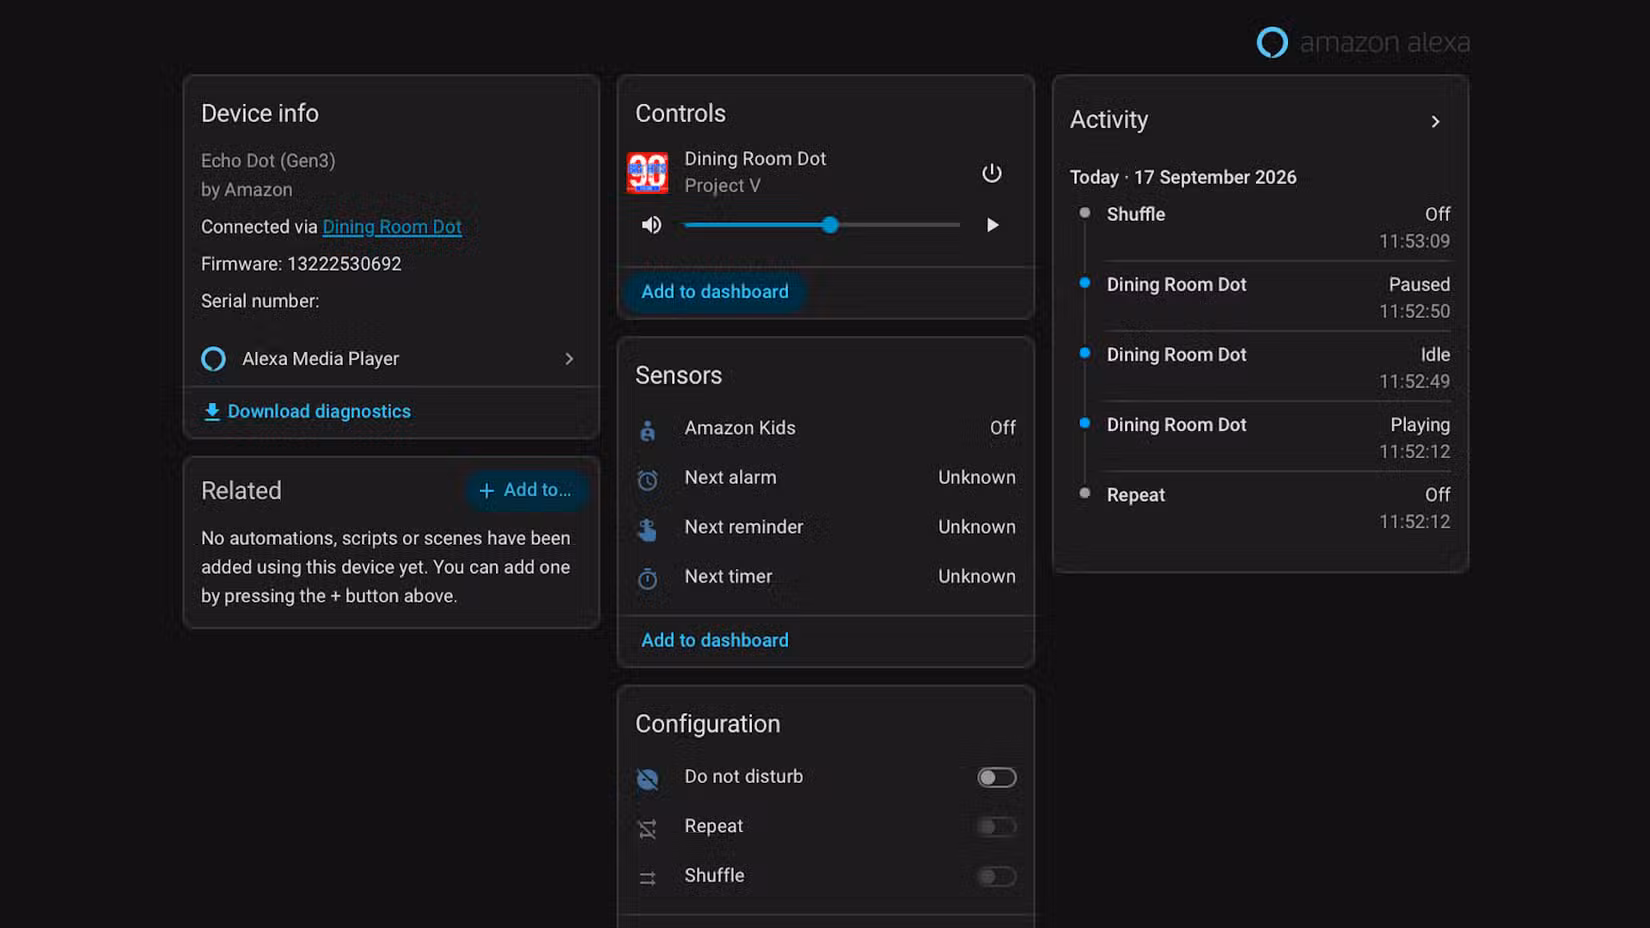Viewport: 1650px width, 928px height.
Task: Select Next timer sensor label
Action: click(x=728, y=577)
